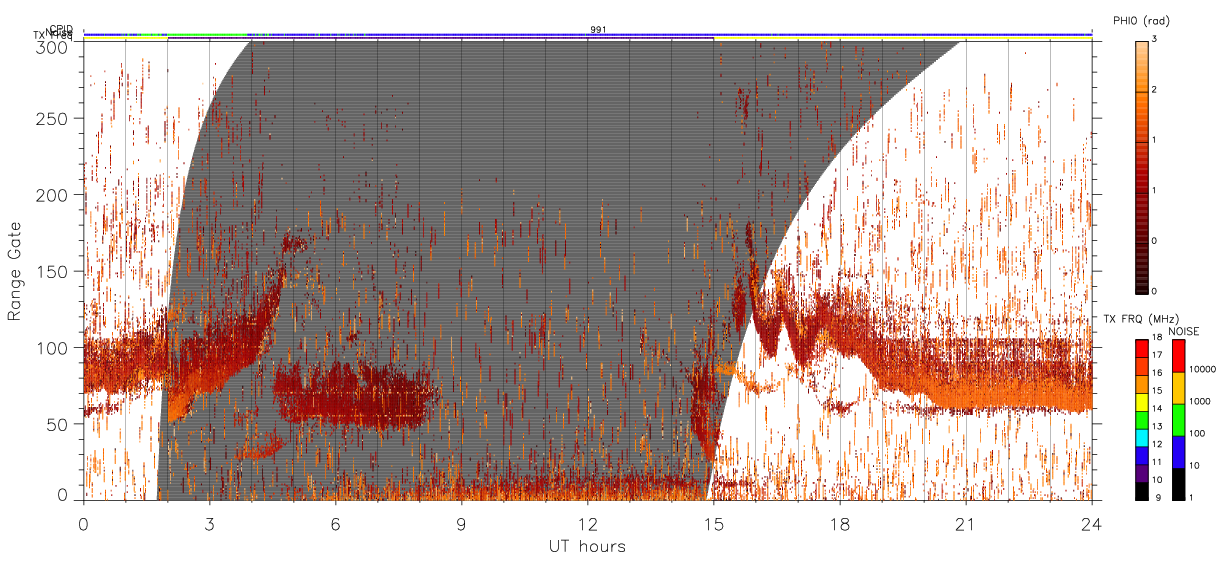Select the 'PHI0 (rad)' colorbar title
Viewport: 1228px width, 567px height.
tap(1142, 20)
